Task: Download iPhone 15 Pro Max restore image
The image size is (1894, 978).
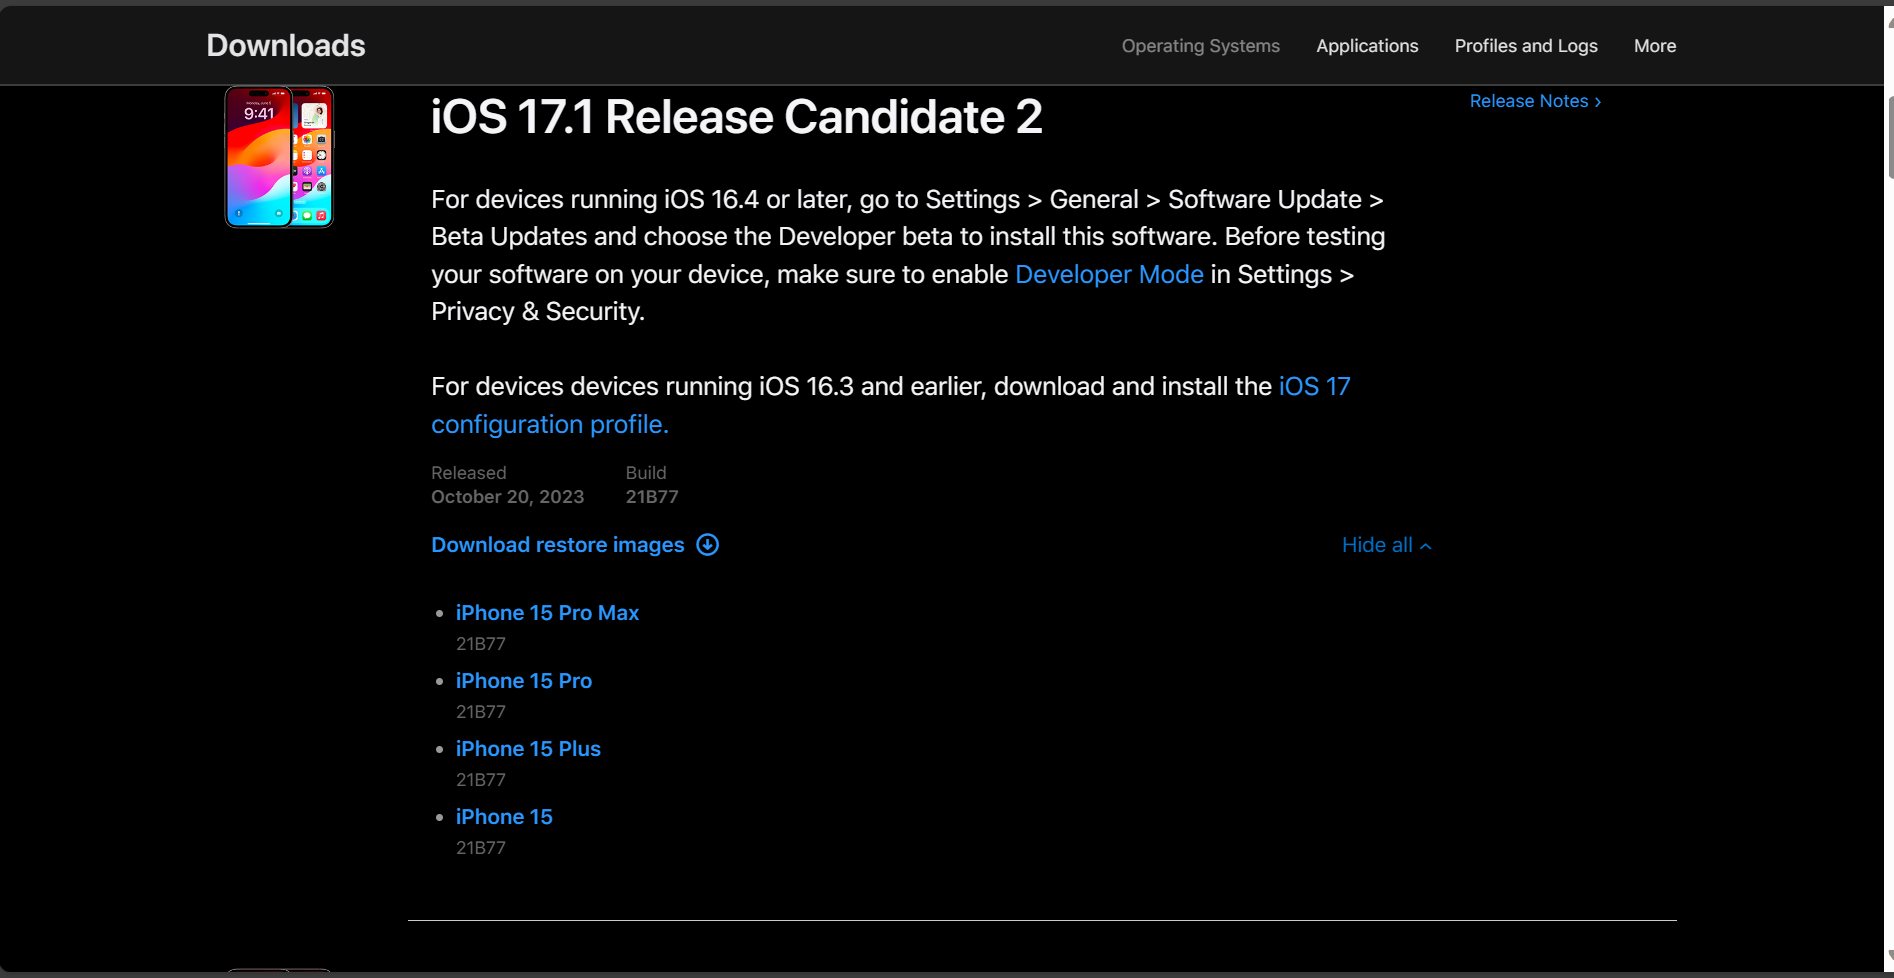Action: (547, 613)
